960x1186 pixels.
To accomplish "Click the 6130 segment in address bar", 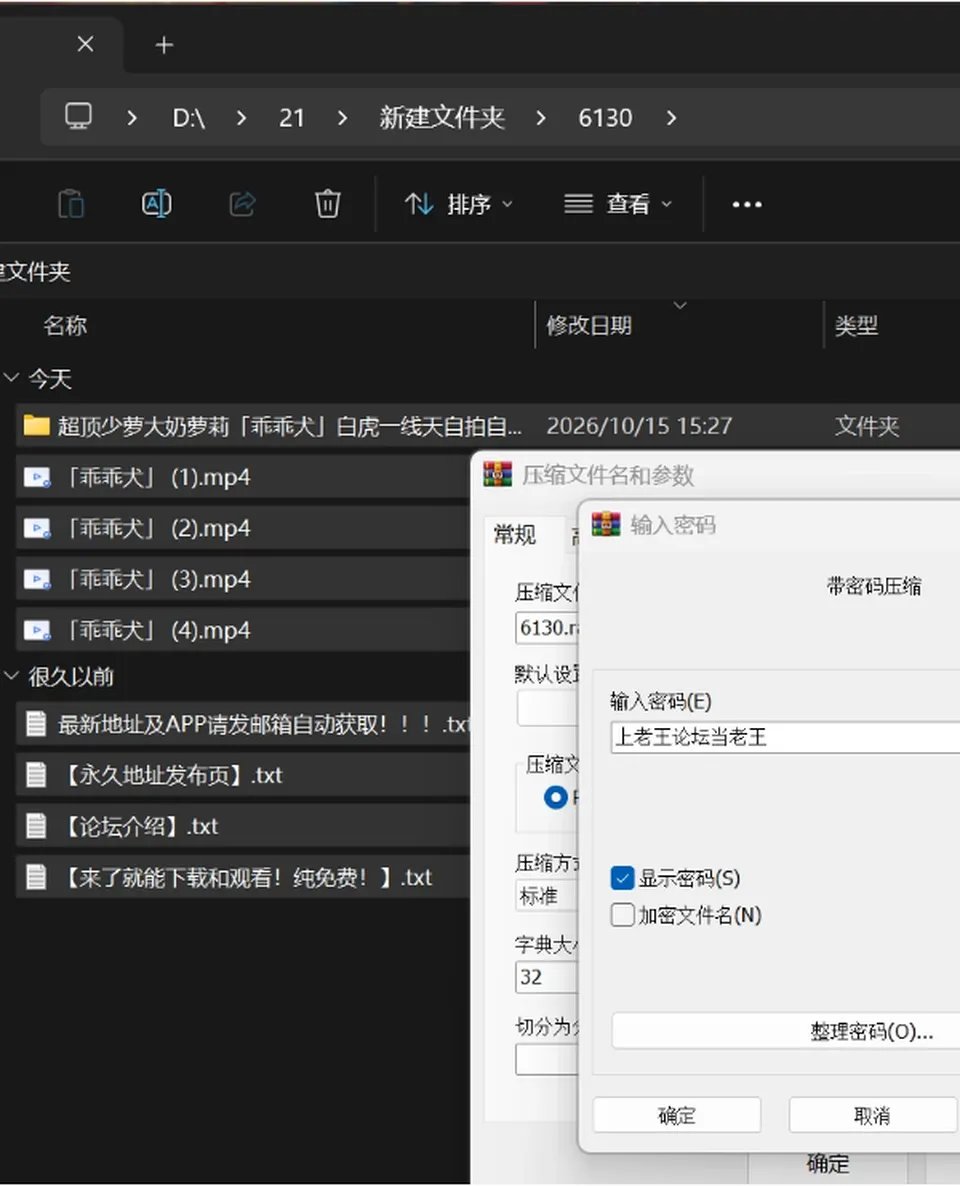I will pyautogui.click(x=605, y=118).
